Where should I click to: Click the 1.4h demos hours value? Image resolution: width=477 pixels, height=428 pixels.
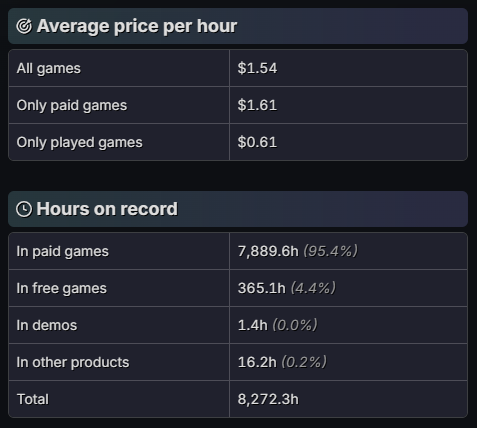253,325
